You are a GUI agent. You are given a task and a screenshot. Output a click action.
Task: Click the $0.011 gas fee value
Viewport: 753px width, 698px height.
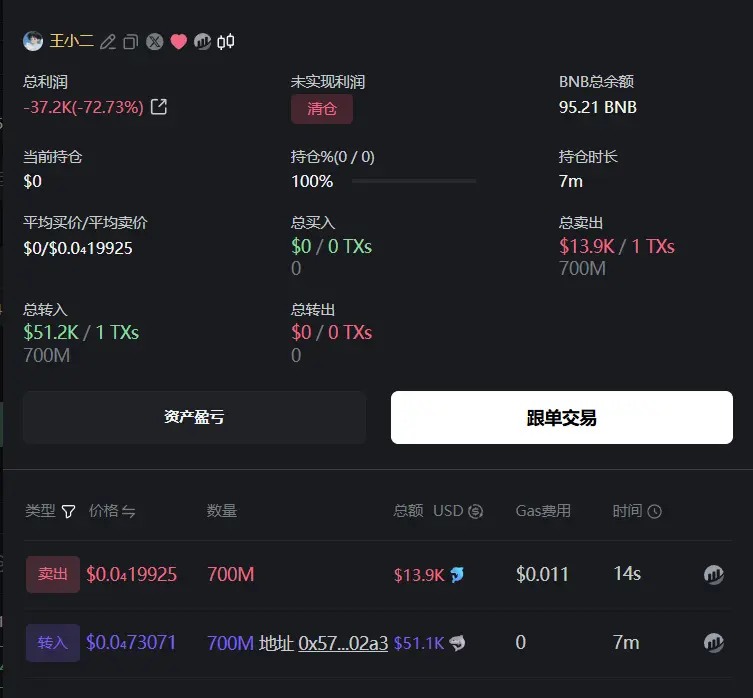point(542,575)
